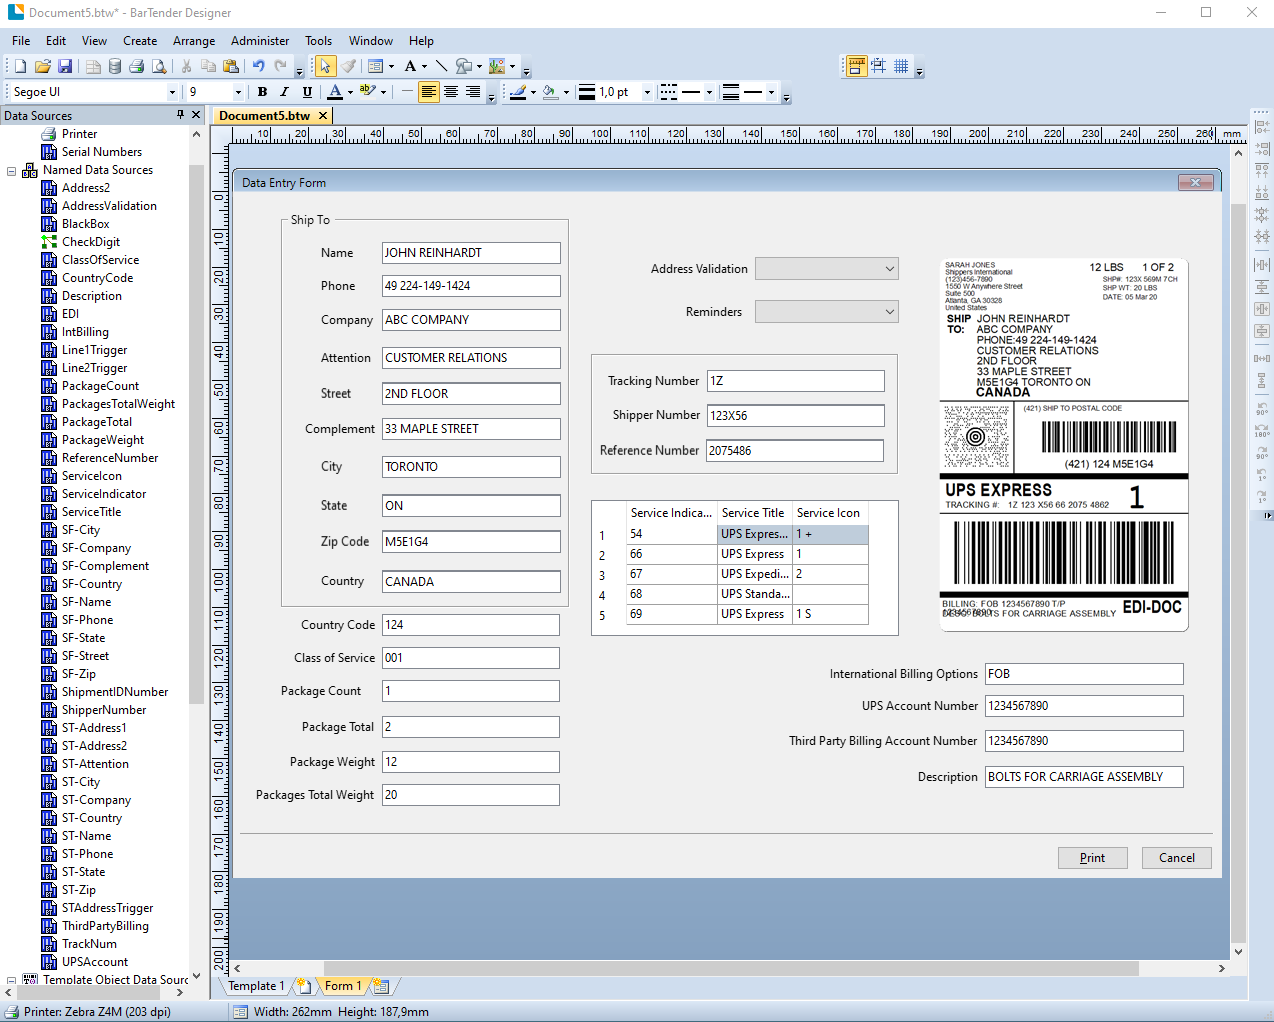Click the font color icon

[x=335, y=92]
